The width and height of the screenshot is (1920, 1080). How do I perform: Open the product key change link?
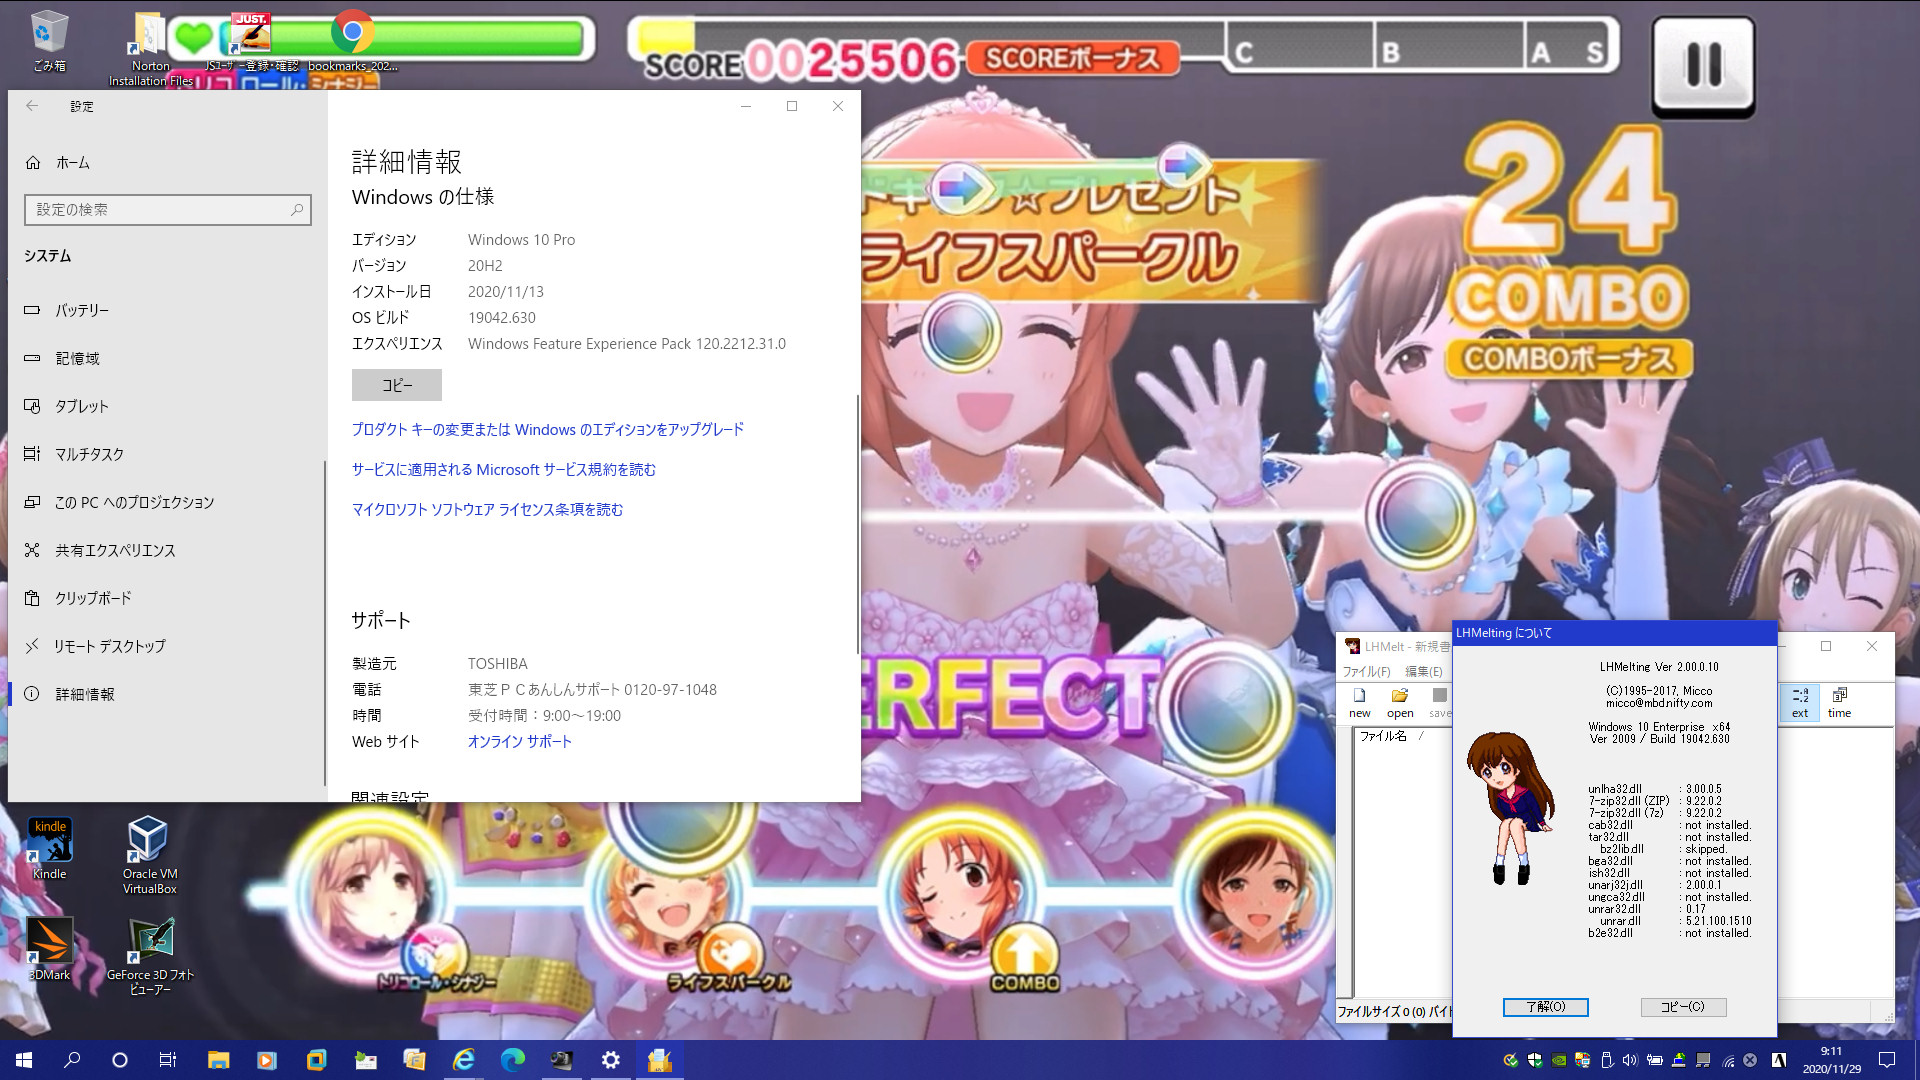(x=548, y=429)
